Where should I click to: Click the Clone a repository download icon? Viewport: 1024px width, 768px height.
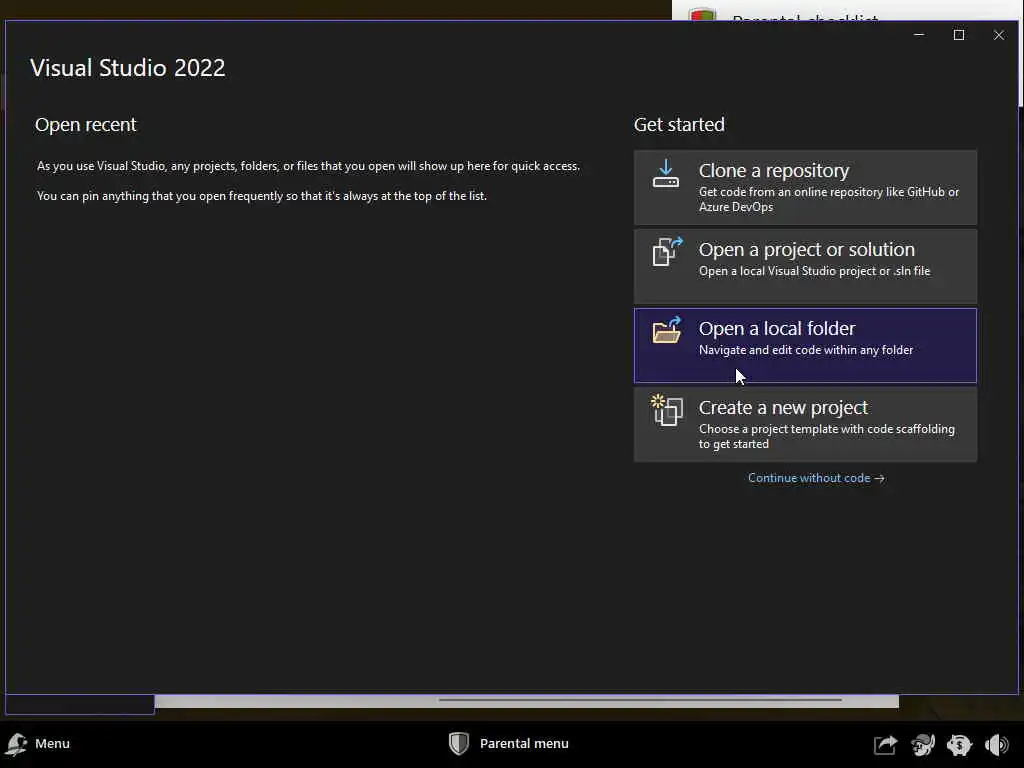click(x=665, y=174)
